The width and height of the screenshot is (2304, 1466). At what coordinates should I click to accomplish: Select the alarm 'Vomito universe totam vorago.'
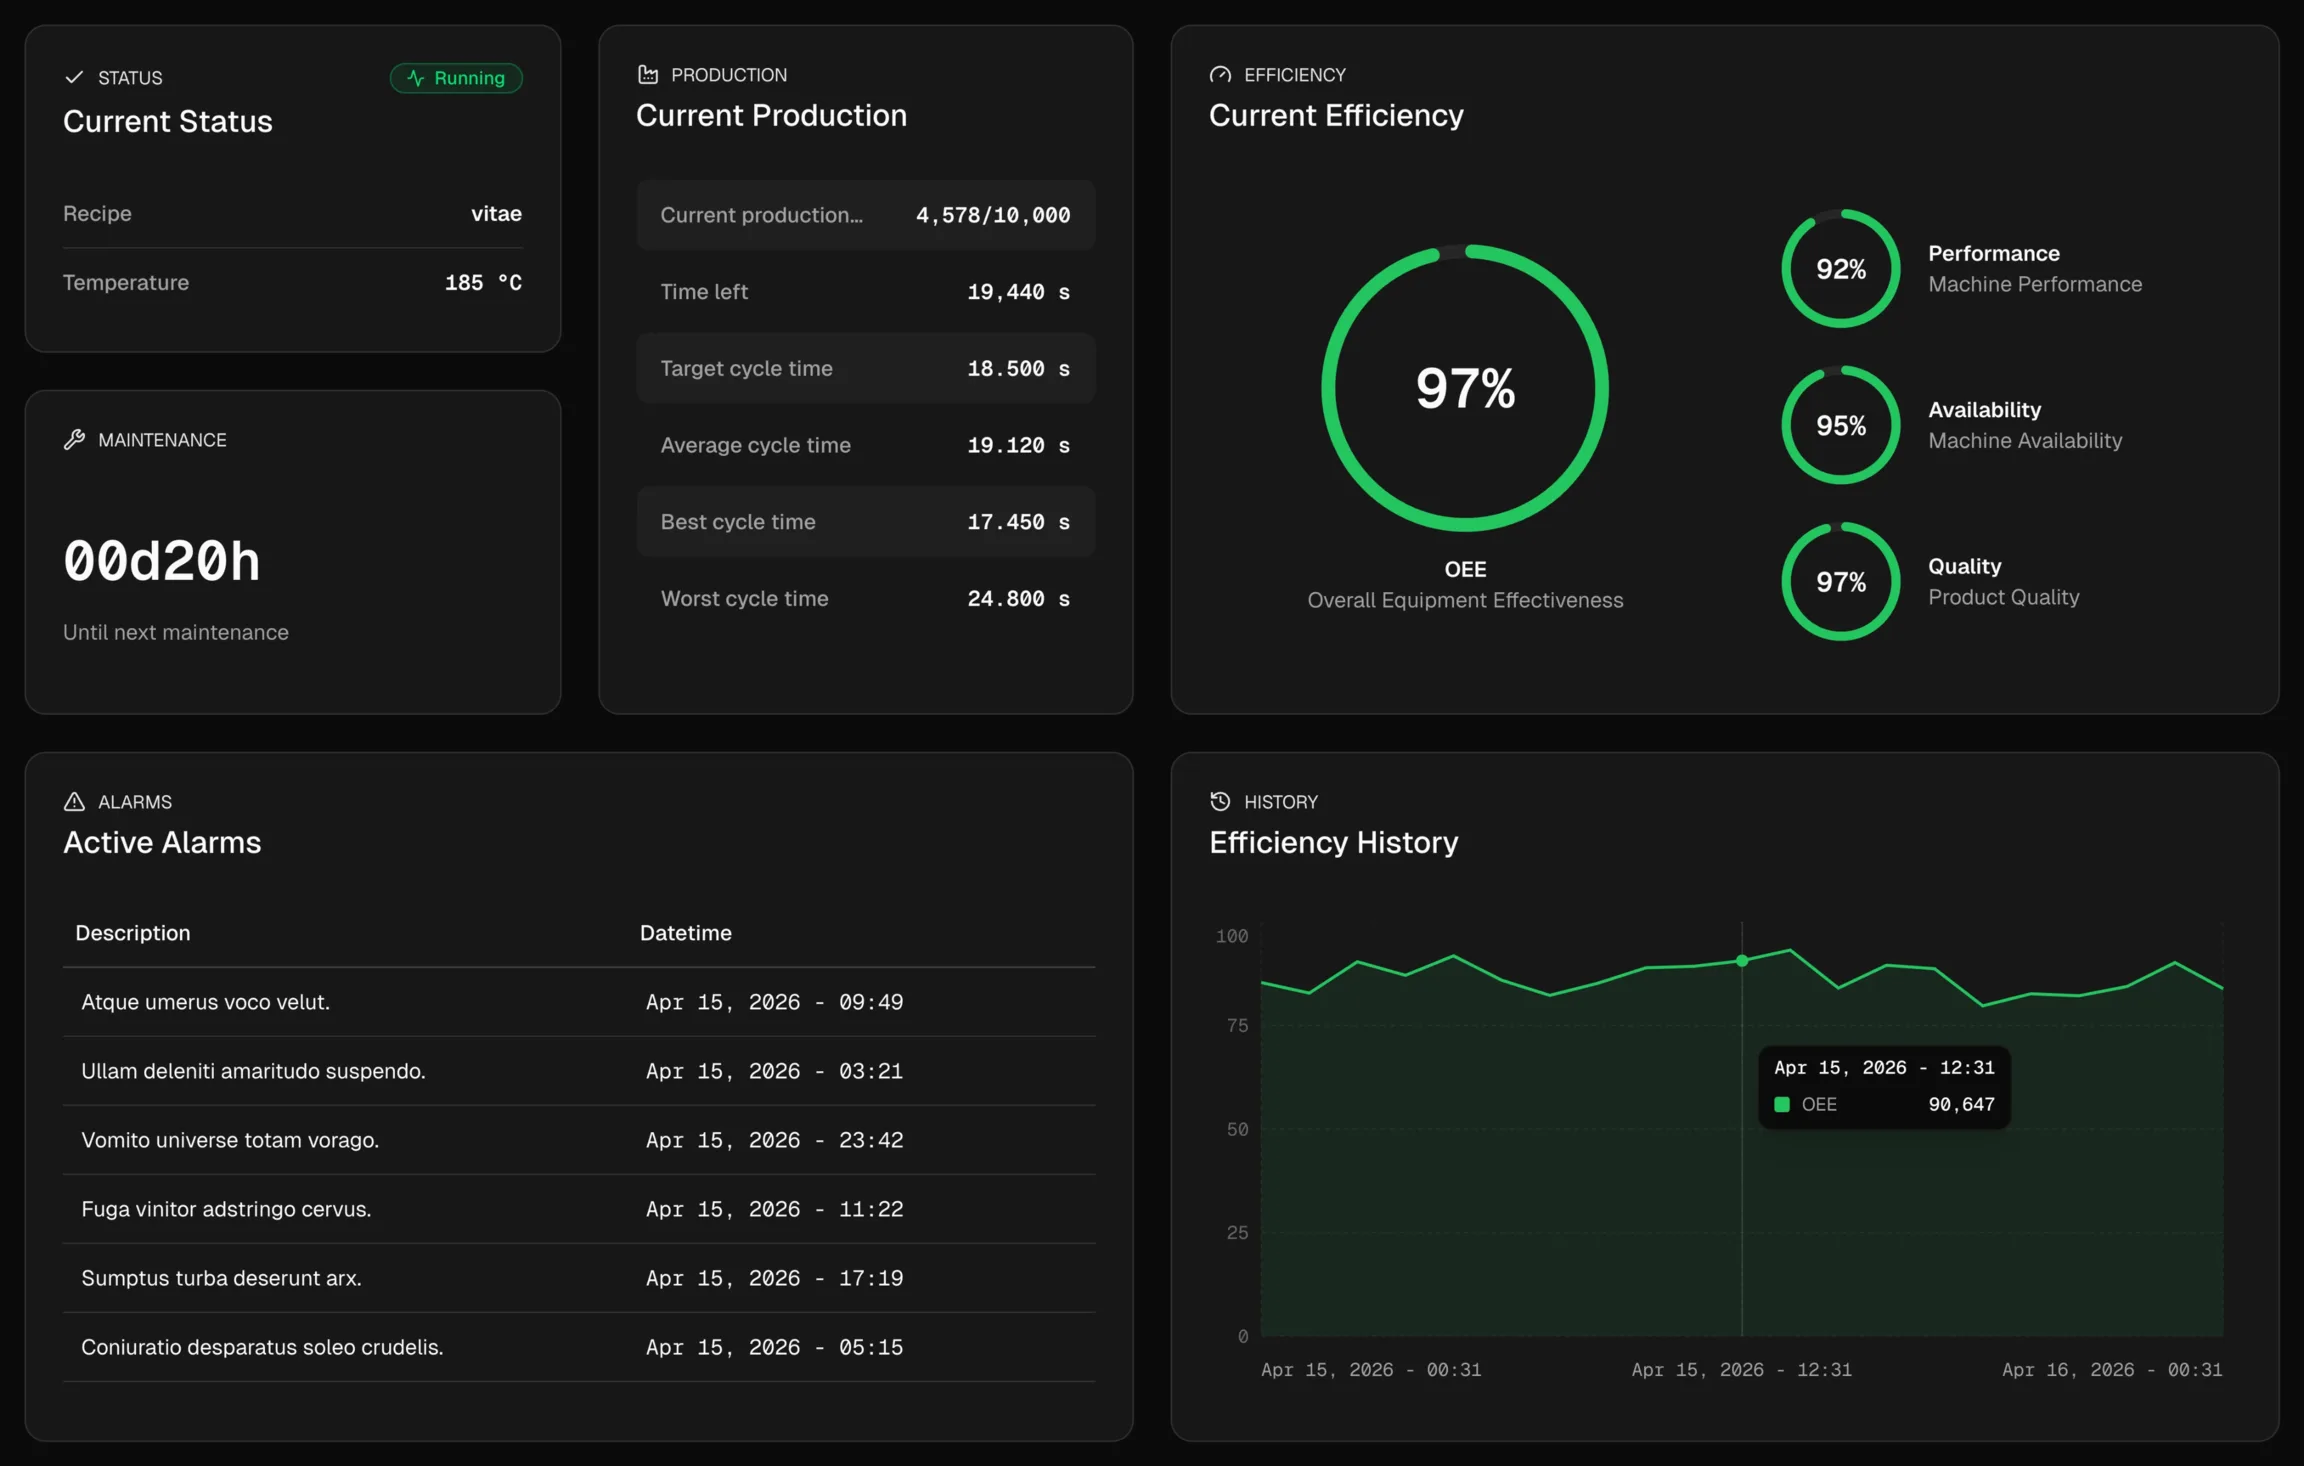(x=579, y=1140)
